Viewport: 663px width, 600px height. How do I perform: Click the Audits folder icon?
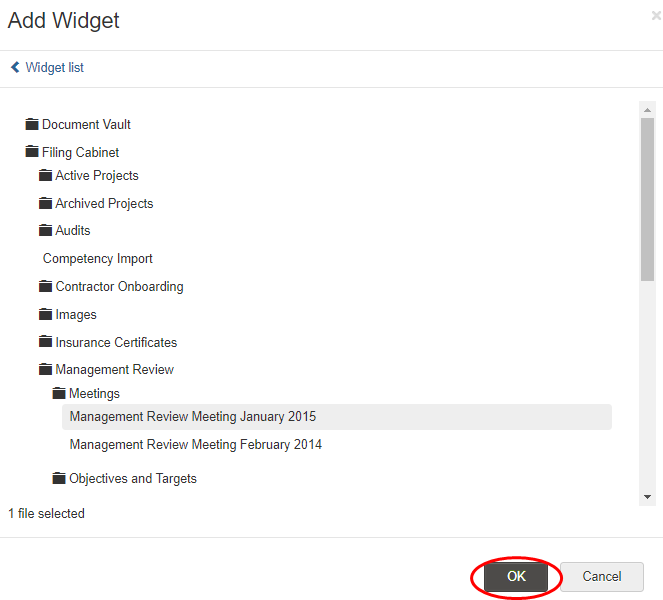[x=45, y=231]
